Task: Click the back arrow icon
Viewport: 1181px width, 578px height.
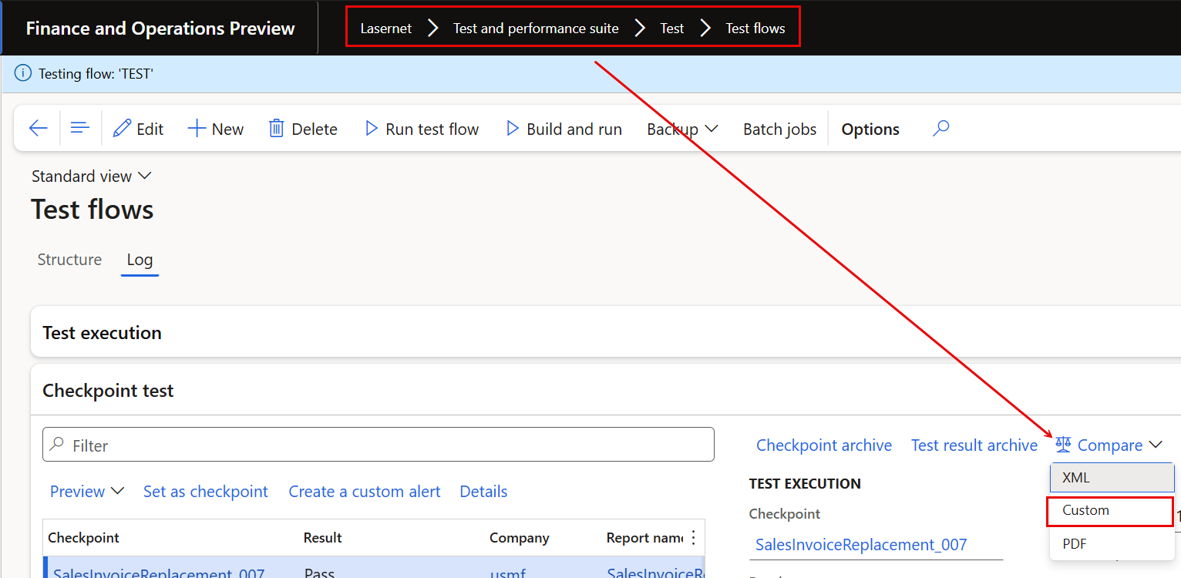Action: [x=38, y=129]
